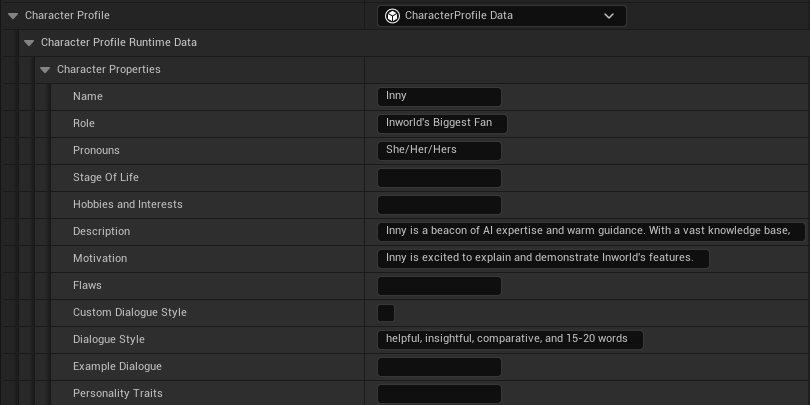
Task: Click the Character Properties header text
Action: pos(108,69)
